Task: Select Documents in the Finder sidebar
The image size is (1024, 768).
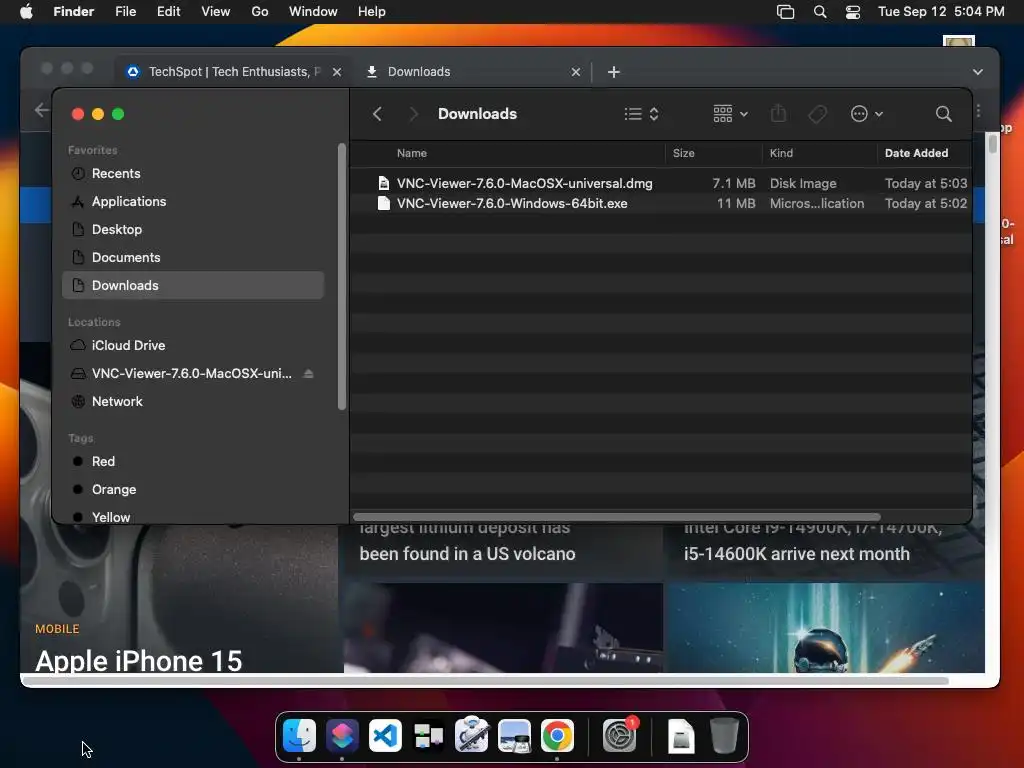Action: pyautogui.click(x=193, y=258)
